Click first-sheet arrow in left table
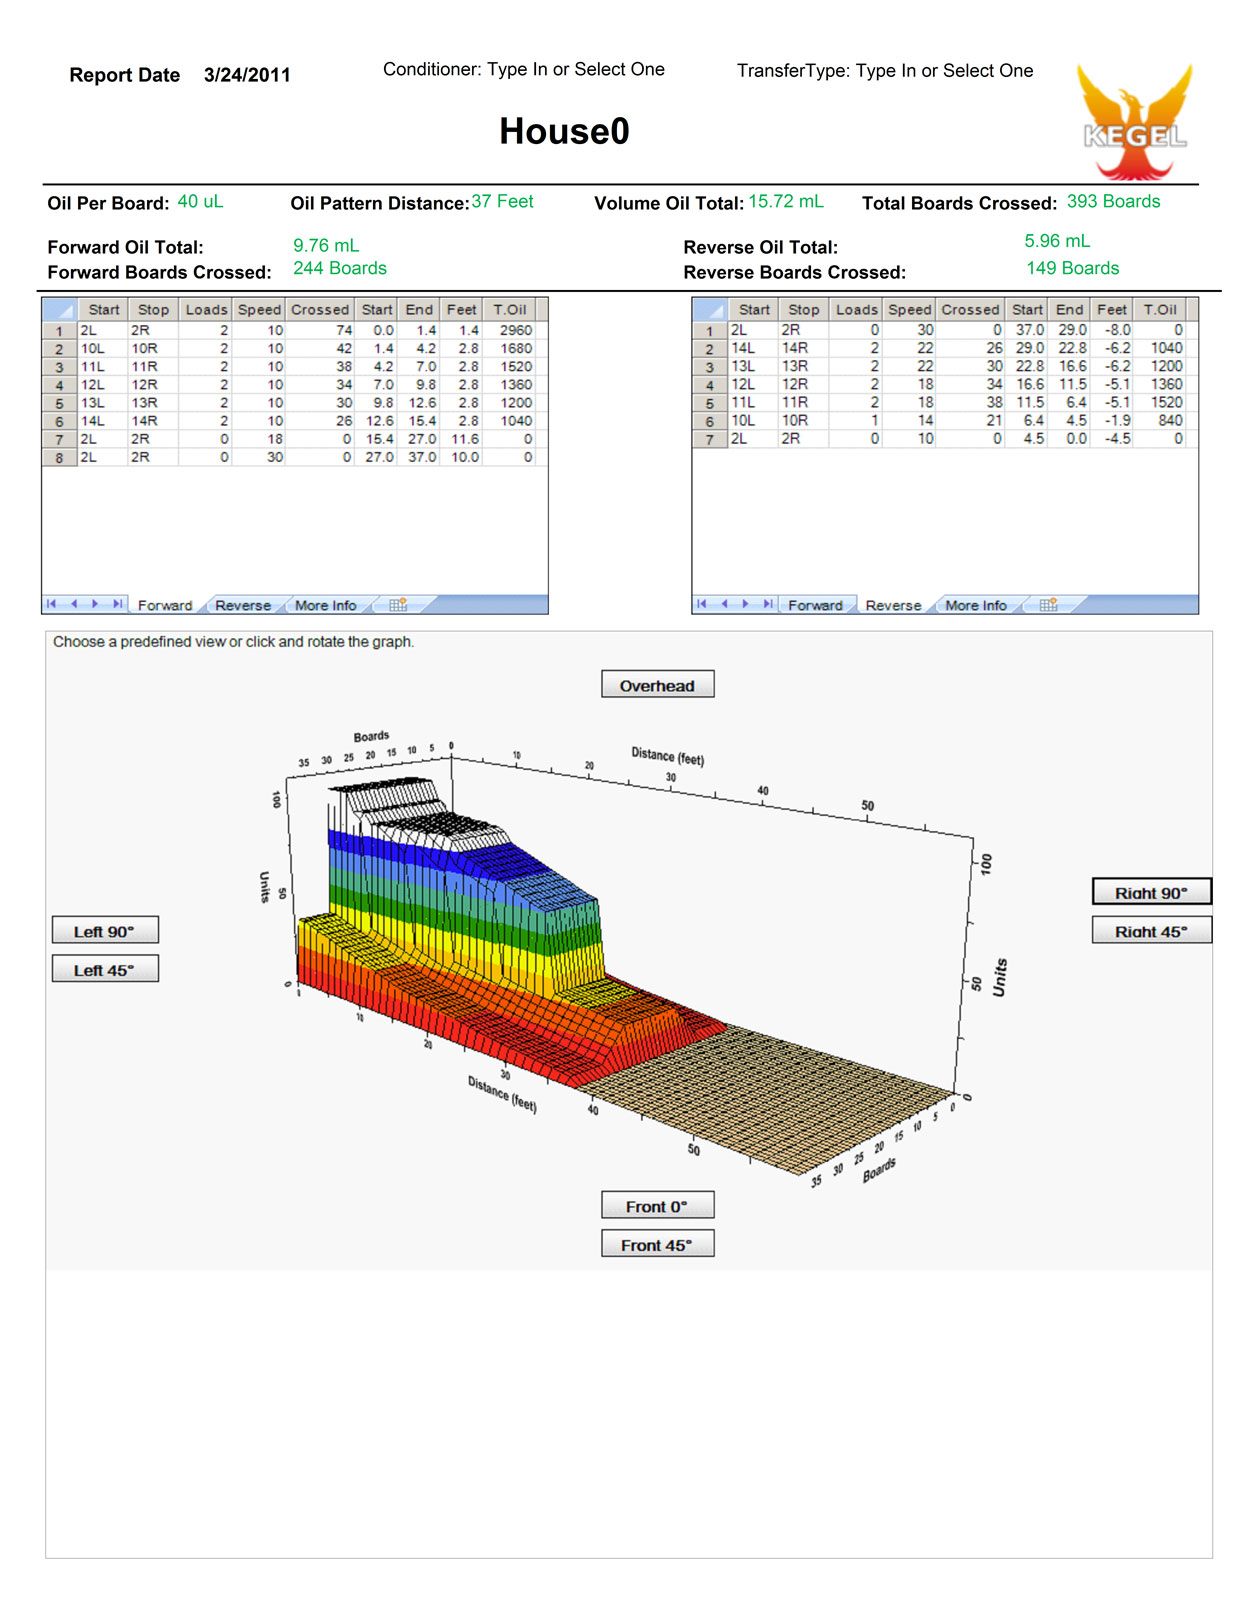Viewport: 1240px width, 1605px height. point(51,604)
